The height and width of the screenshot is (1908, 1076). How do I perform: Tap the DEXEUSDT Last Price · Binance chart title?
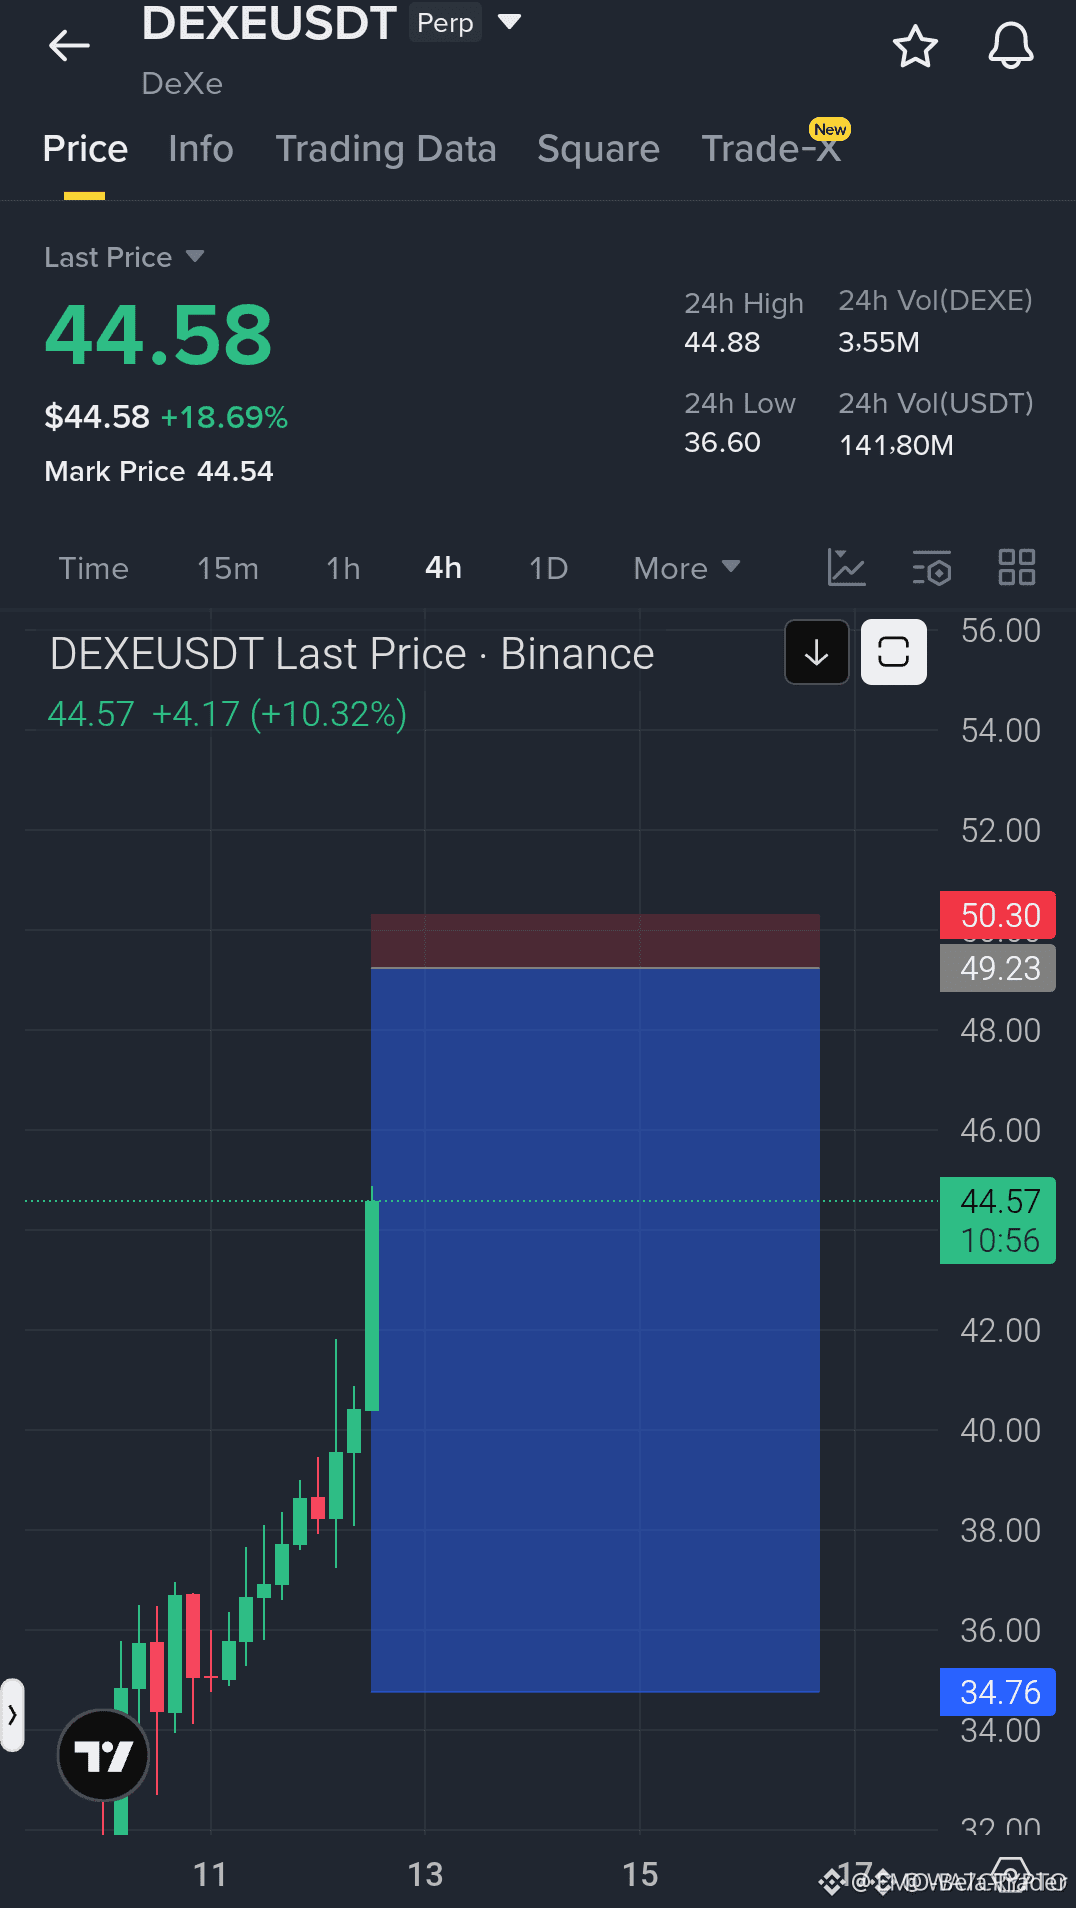(x=352, y=654)
